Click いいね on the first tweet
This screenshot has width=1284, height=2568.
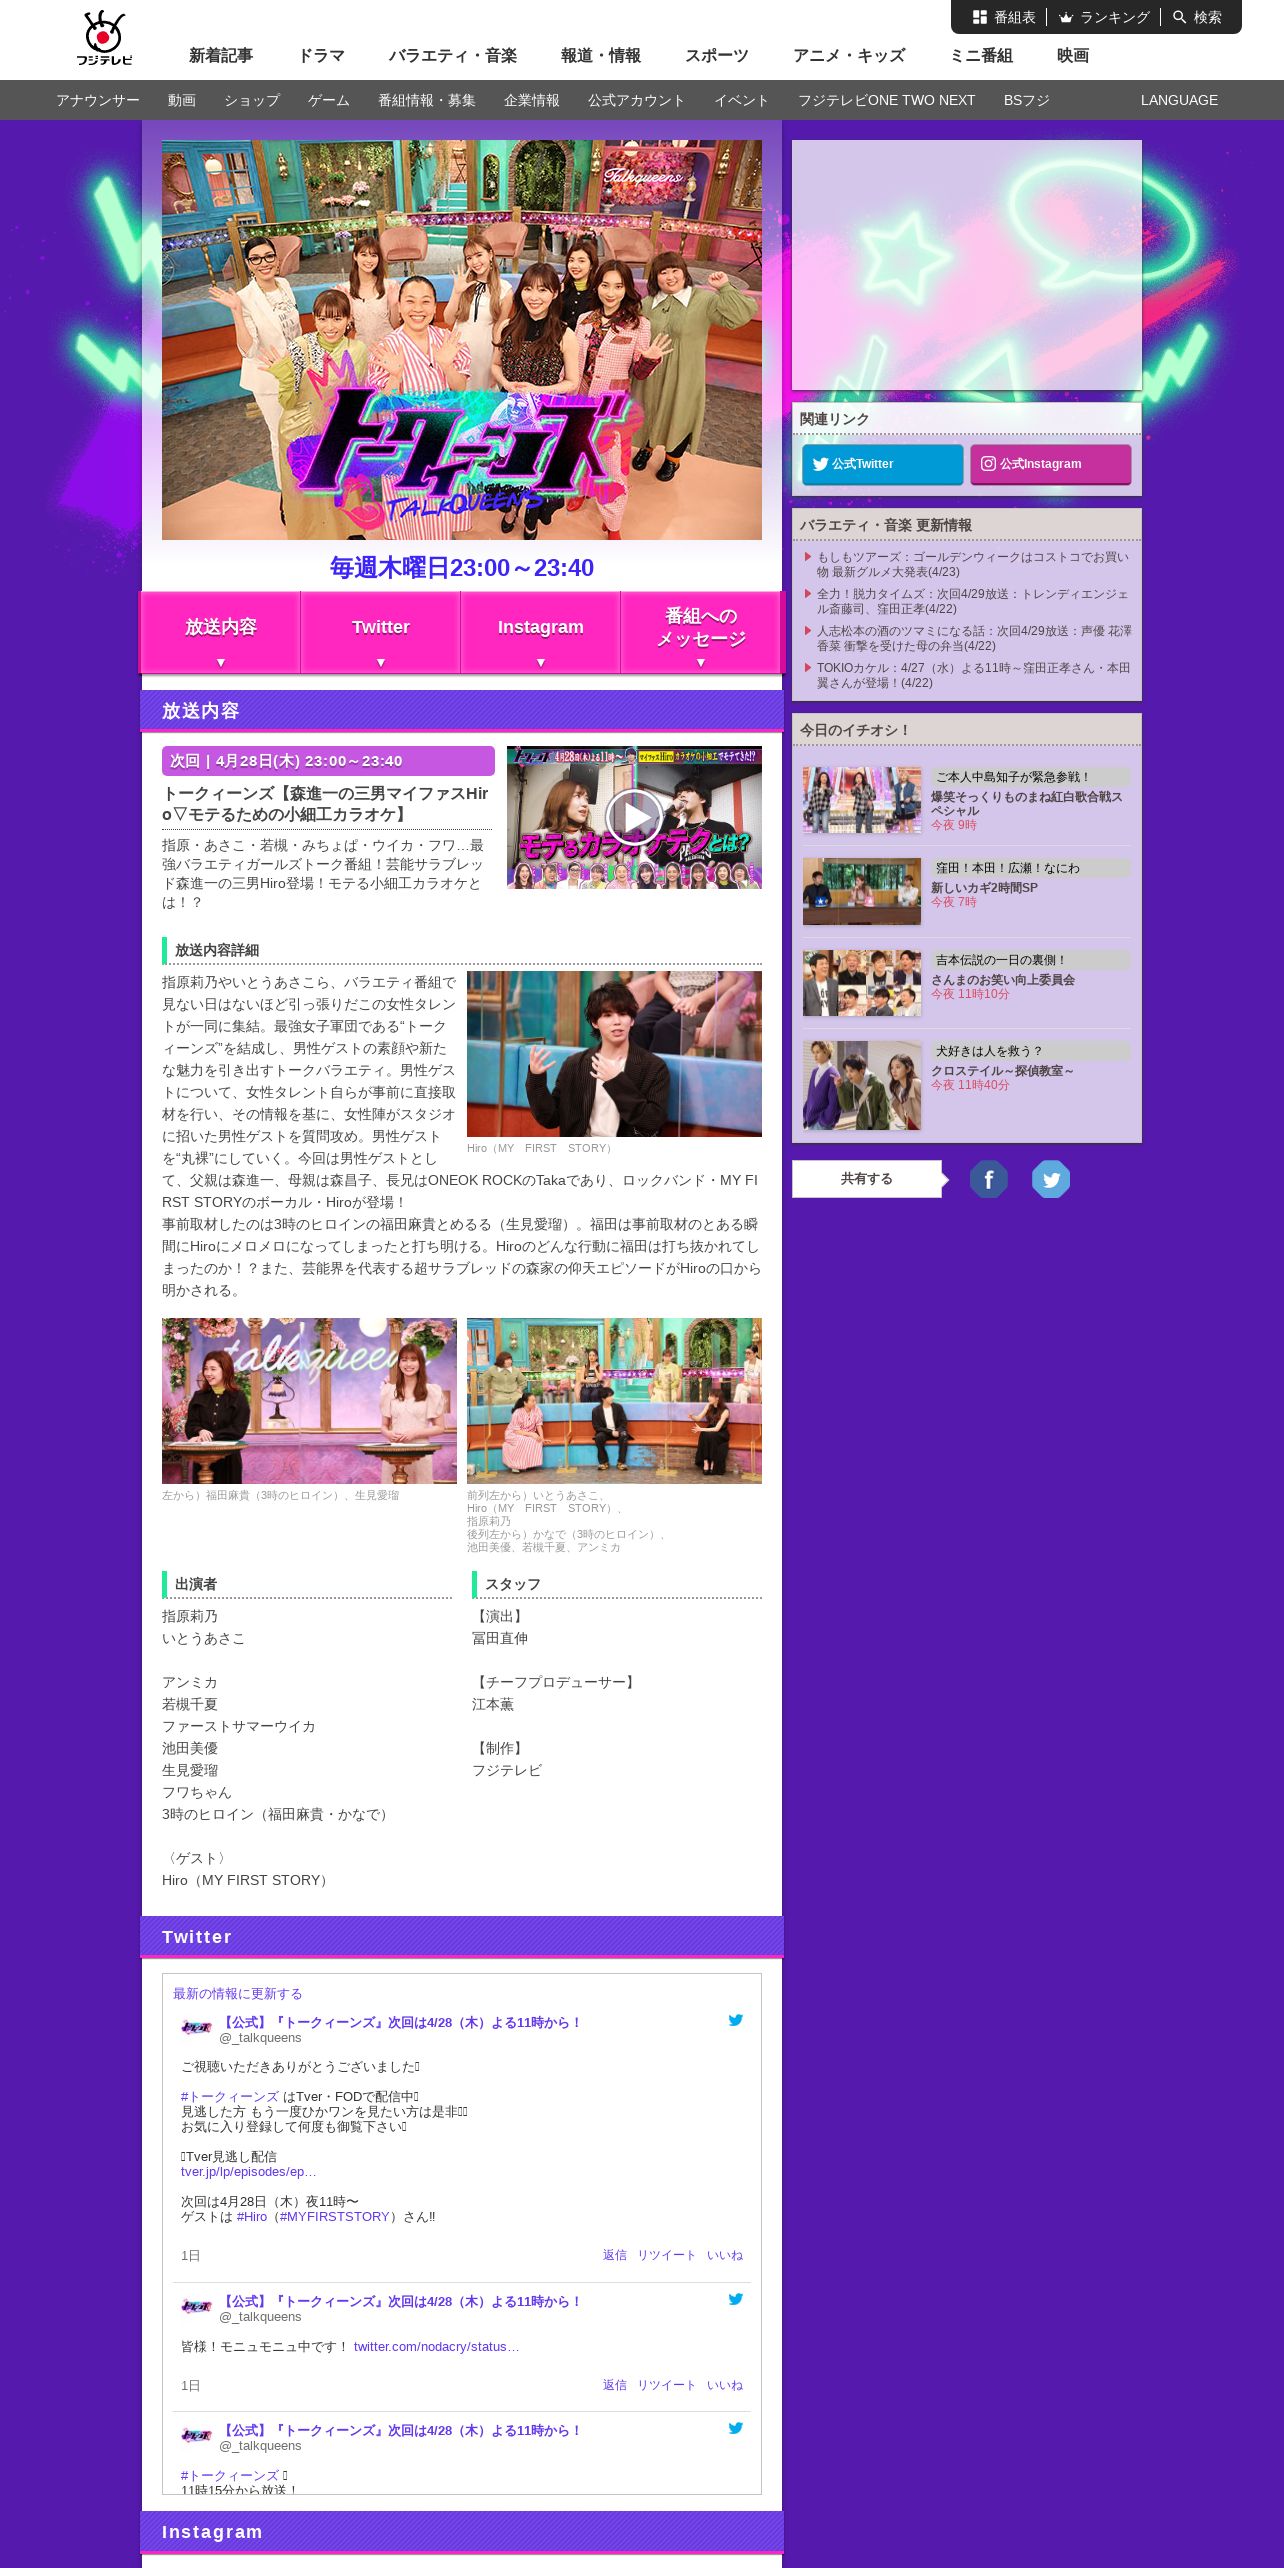(725, 2255)
